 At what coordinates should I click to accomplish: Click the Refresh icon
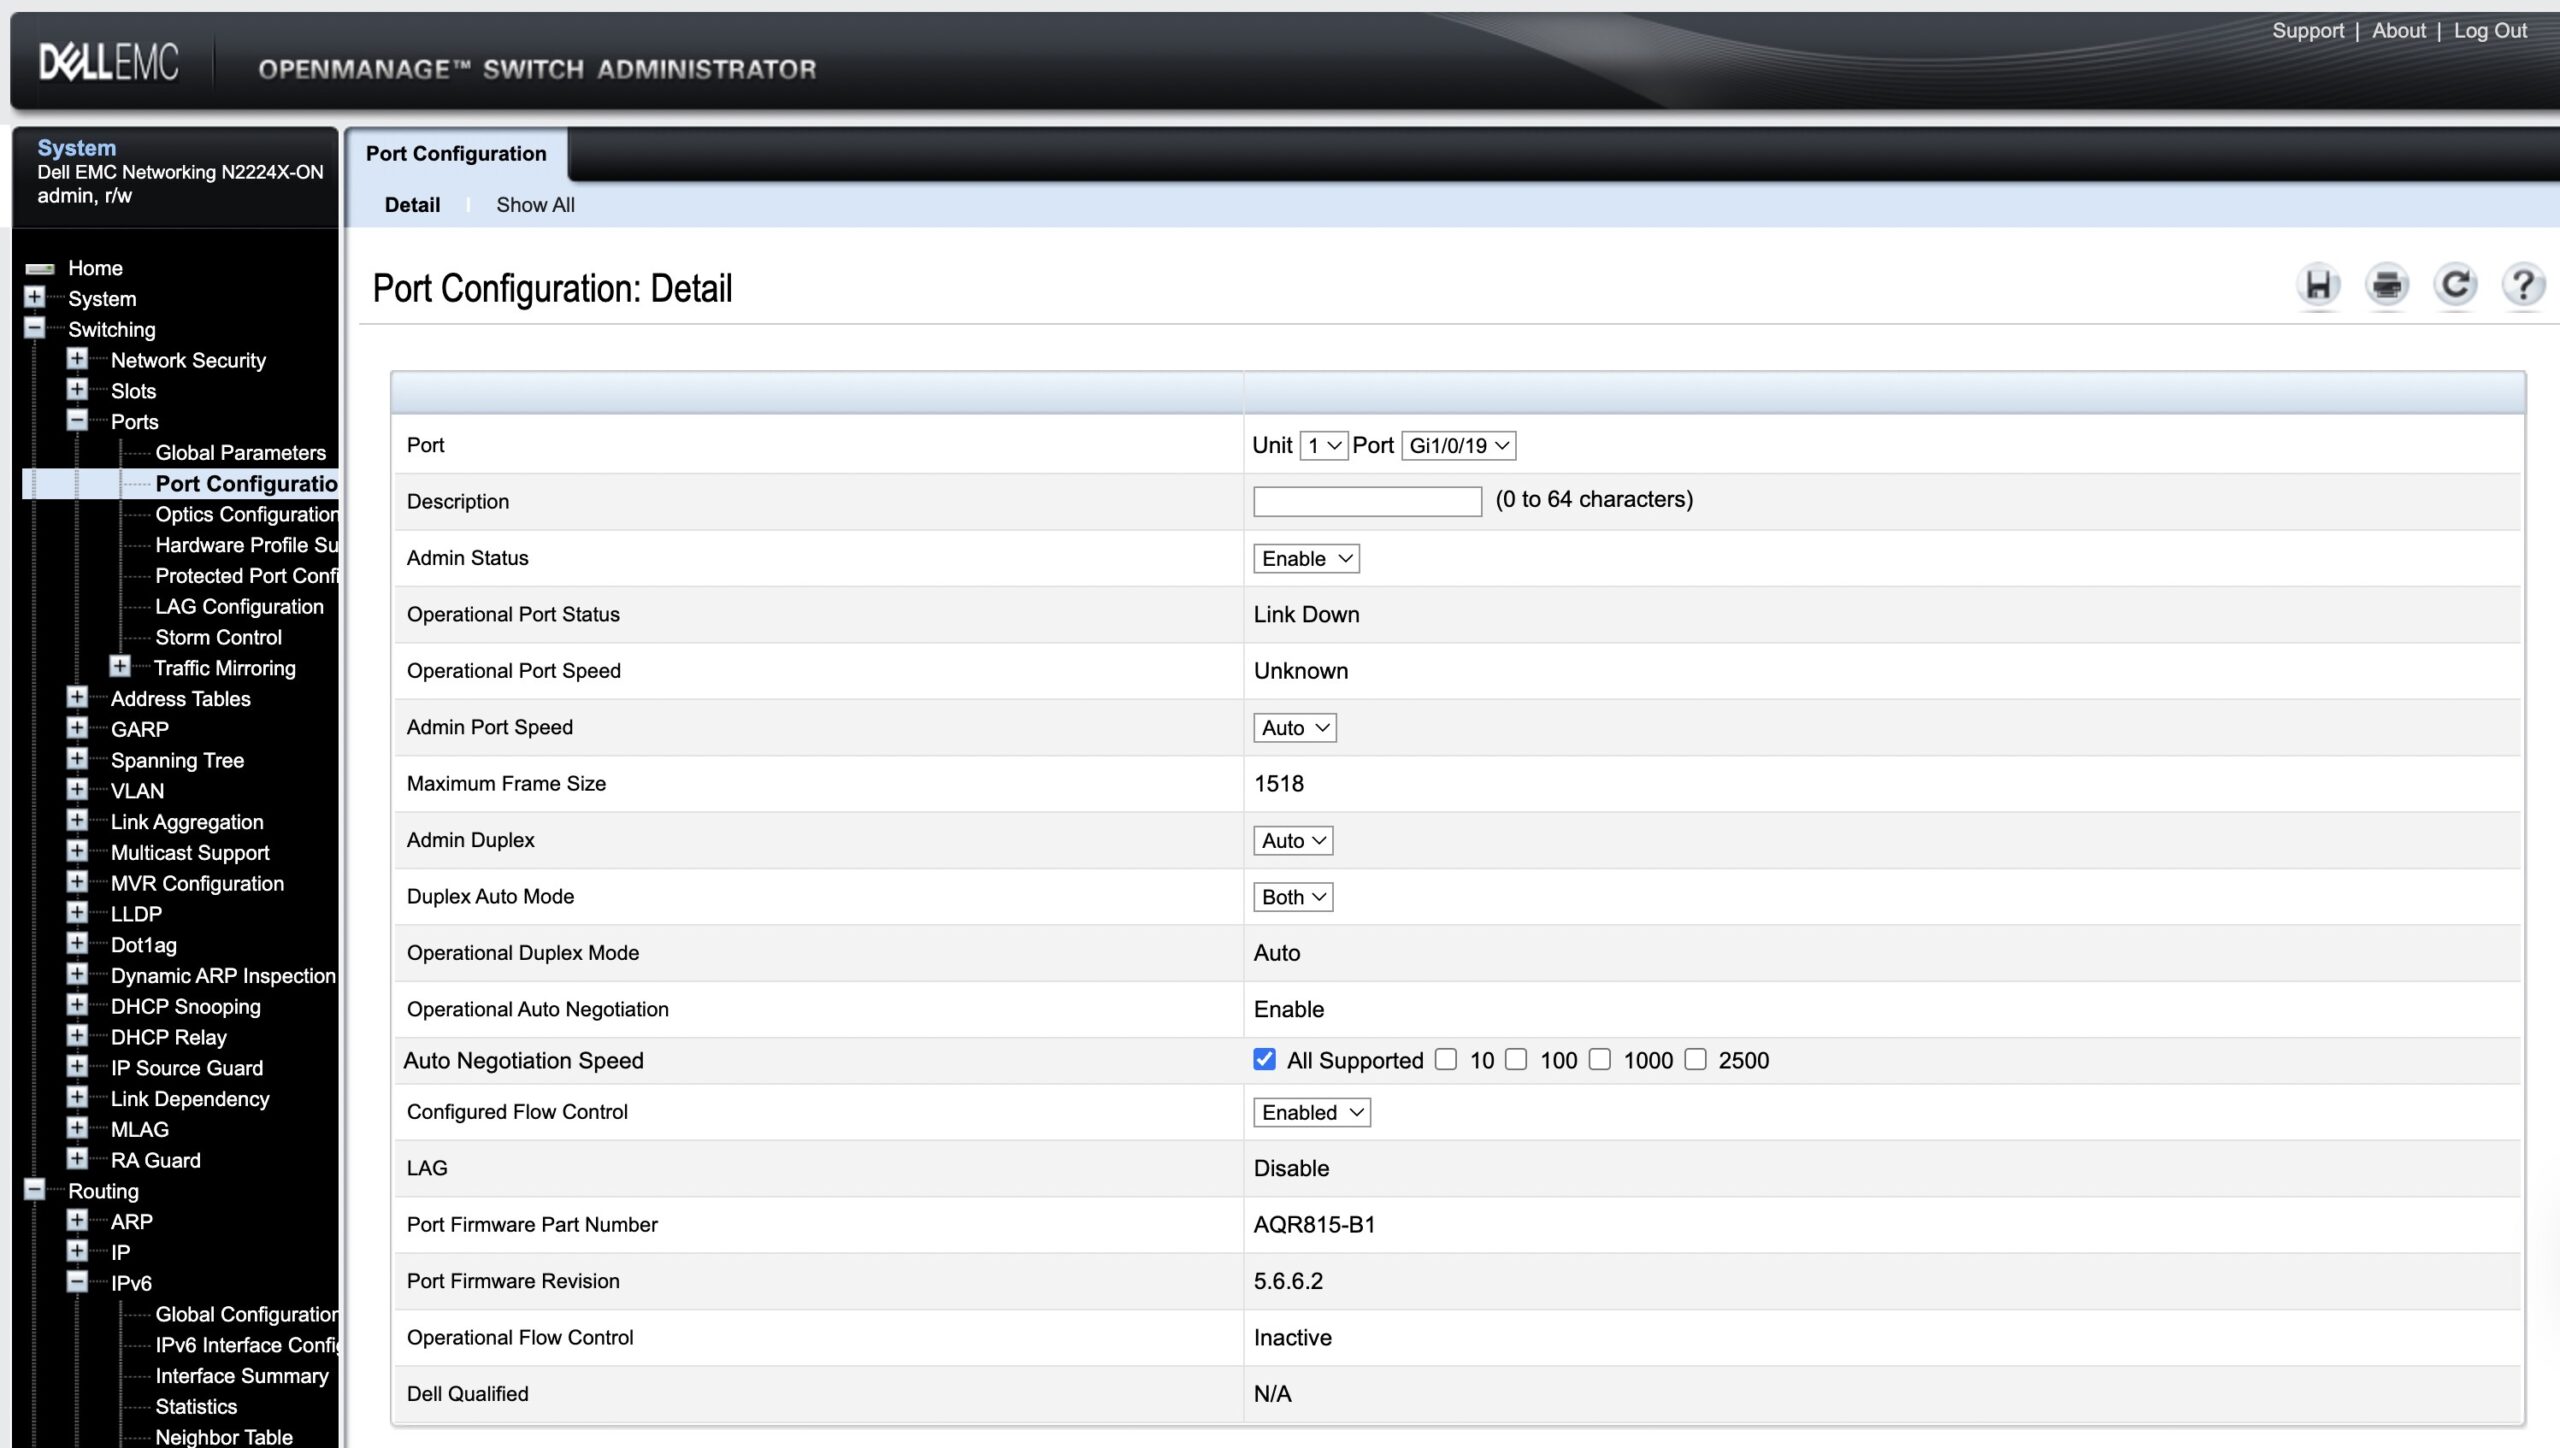pos(2455,286)
